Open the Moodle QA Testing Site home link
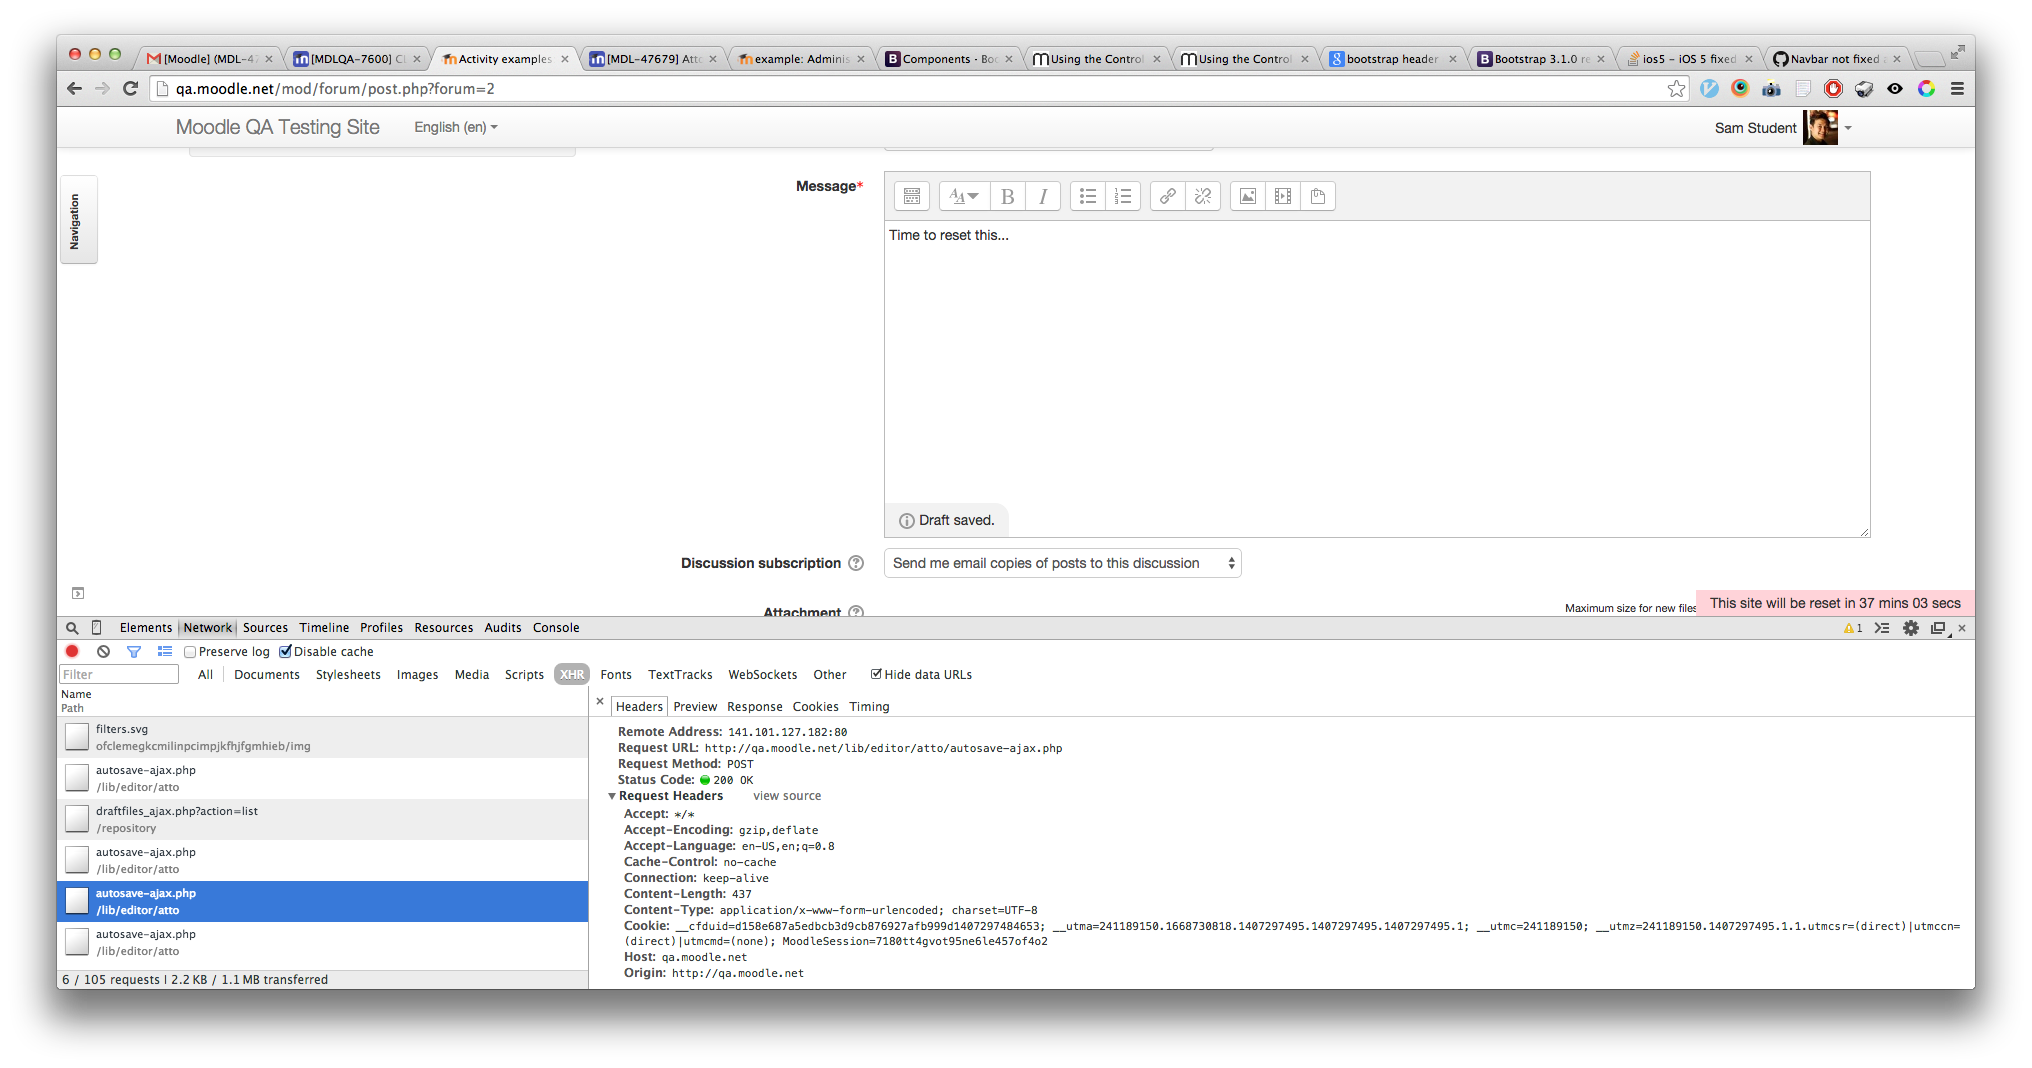The image size is (2032, 1068). [x=277, y=127]
